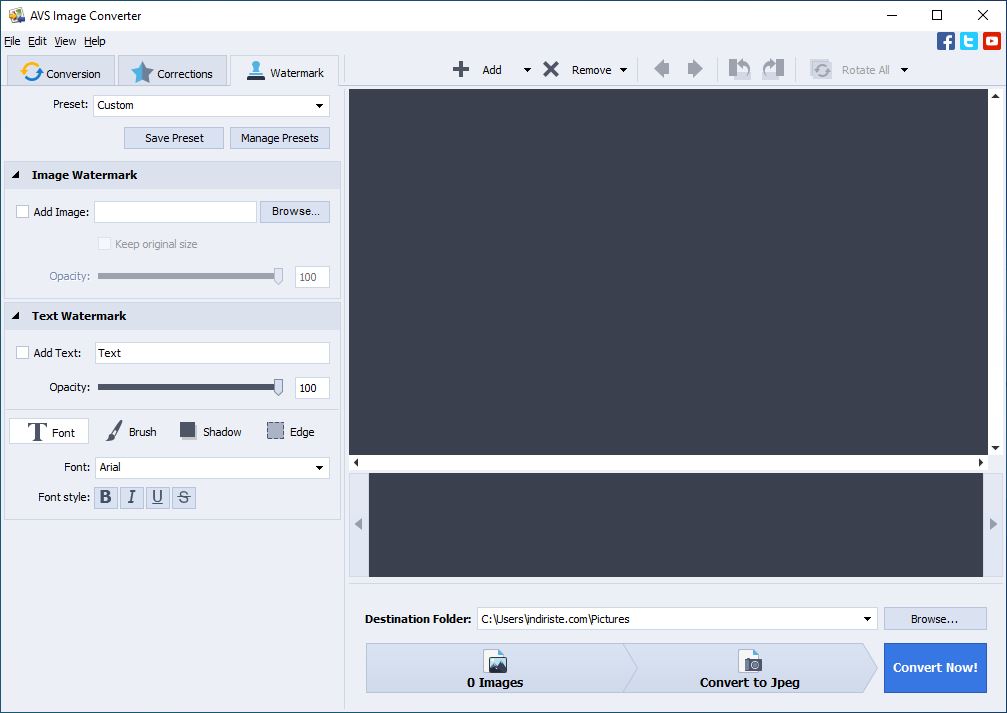
Task: Open the Help menu
Action: [x=94, y=41]
